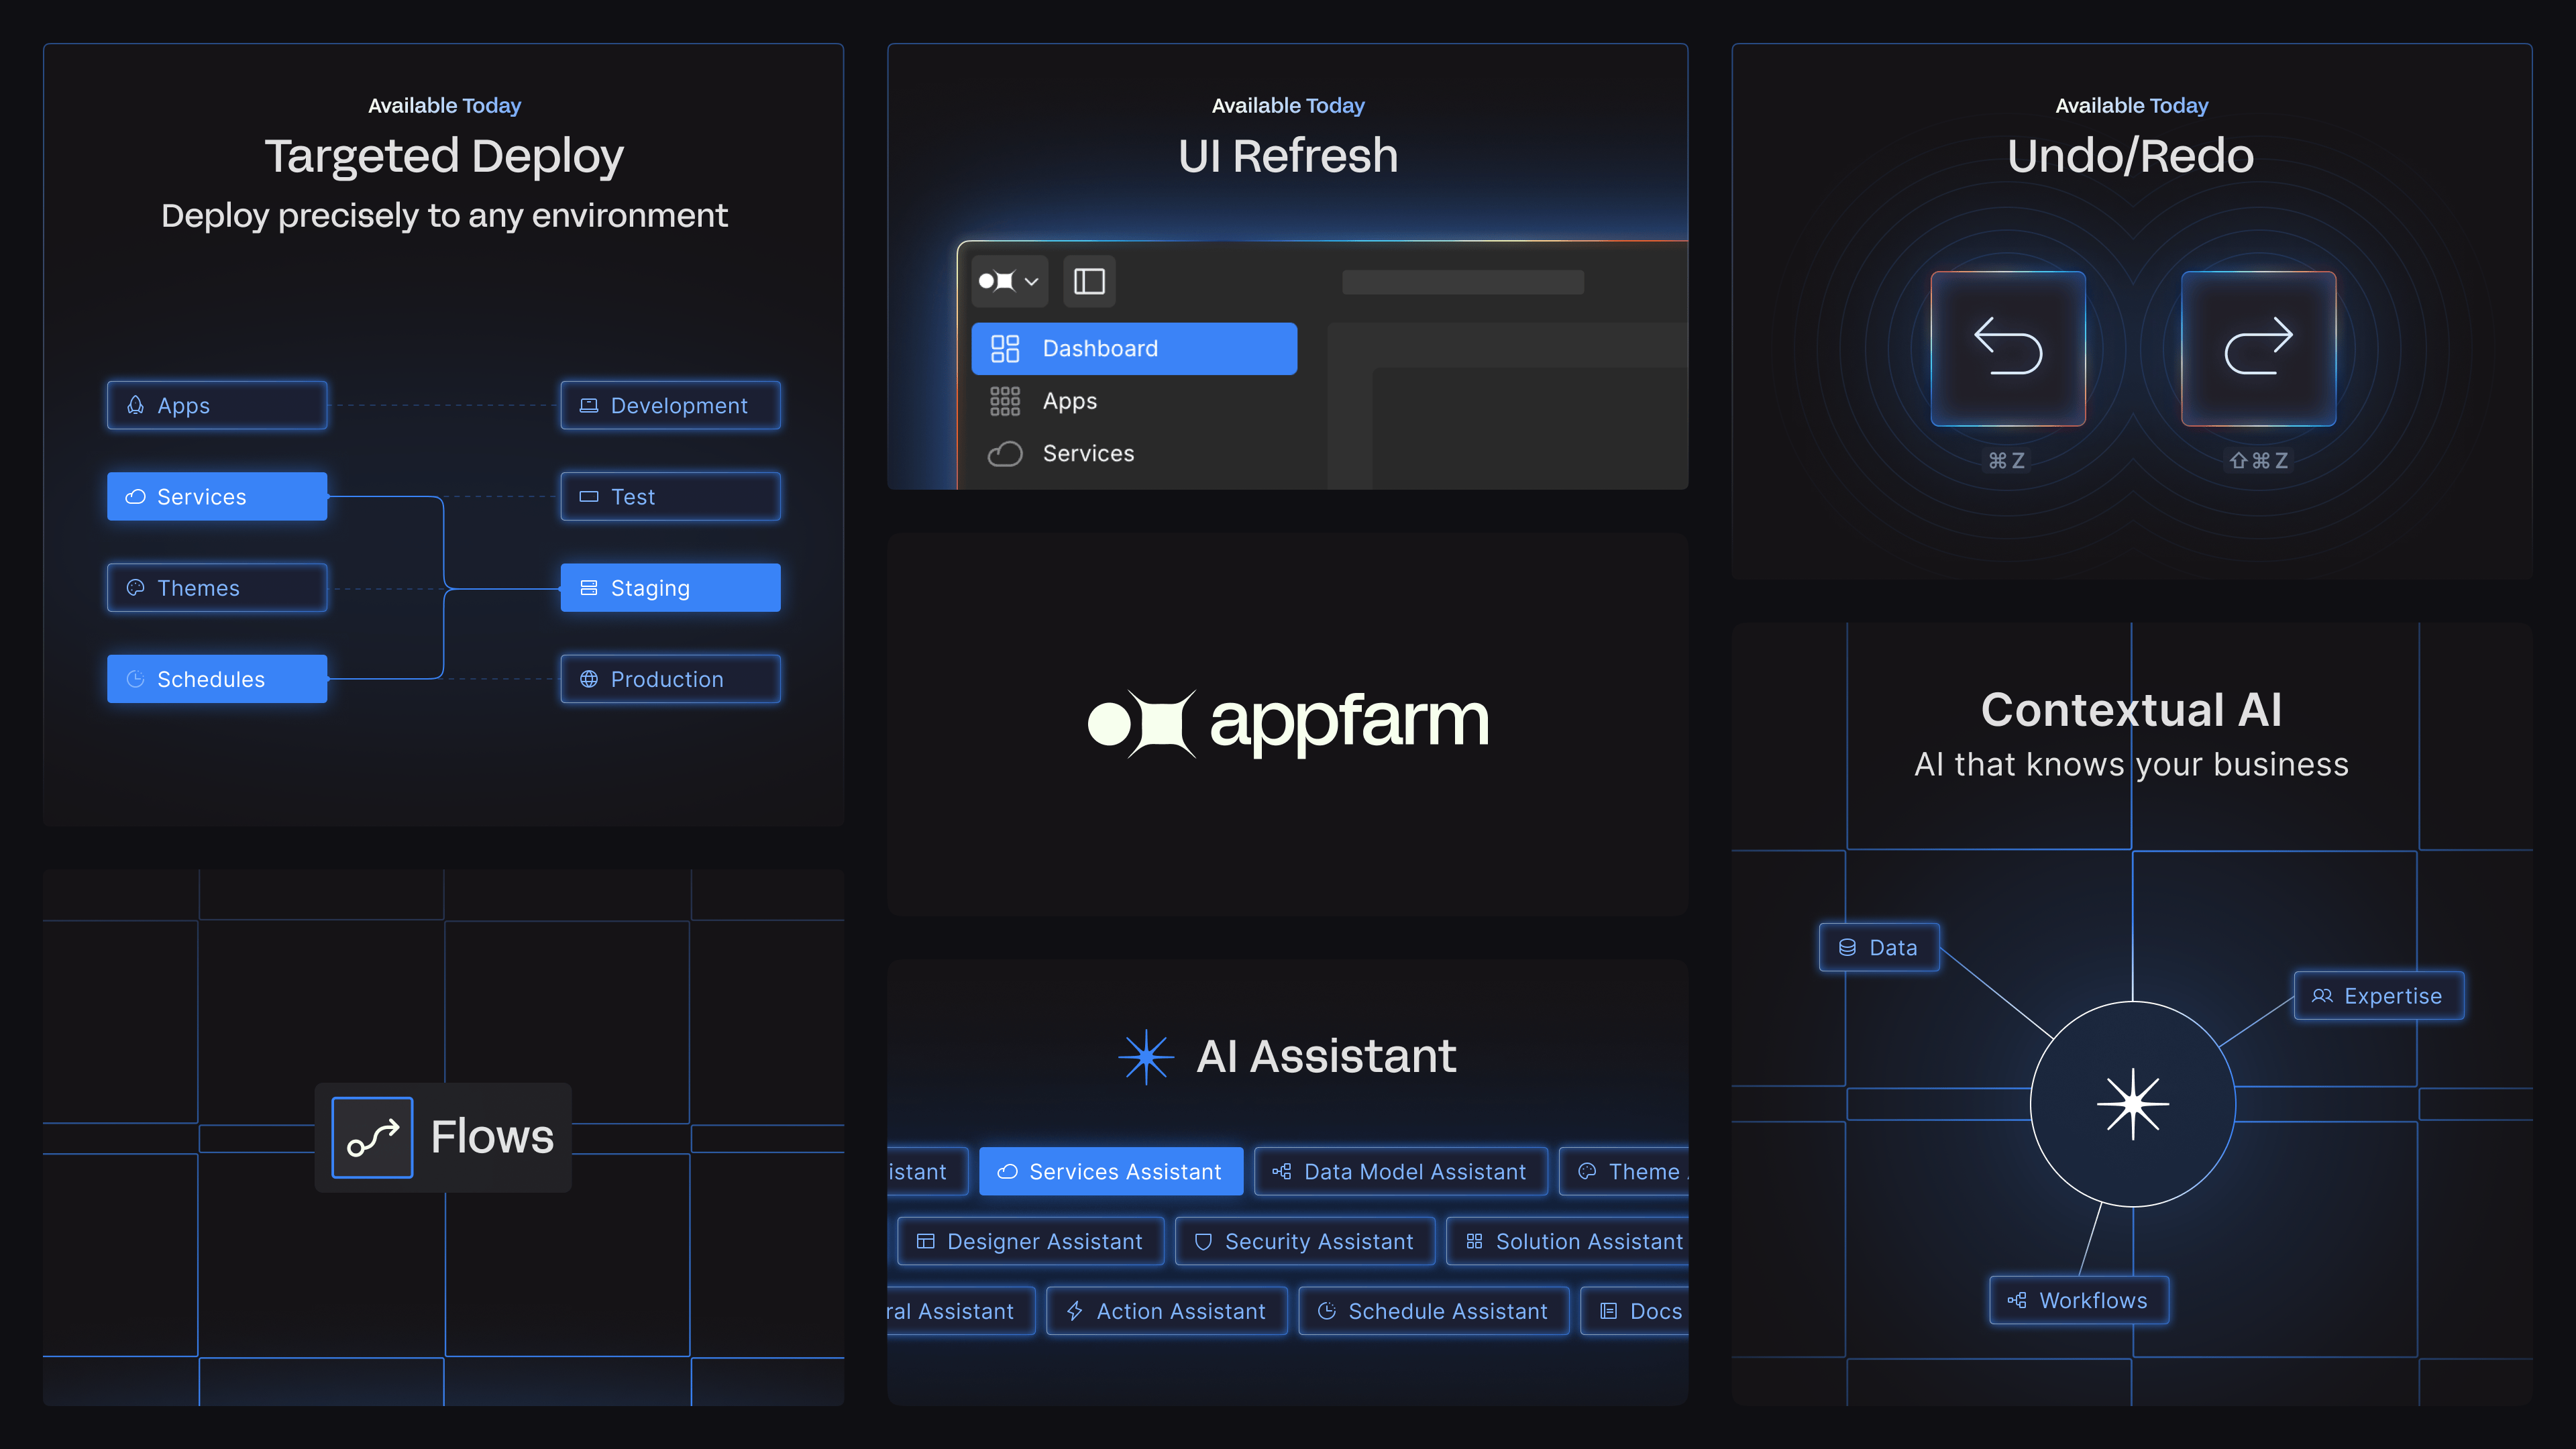Select Apps in the UI Refresh sidebar

click(x=1134, y=401)
